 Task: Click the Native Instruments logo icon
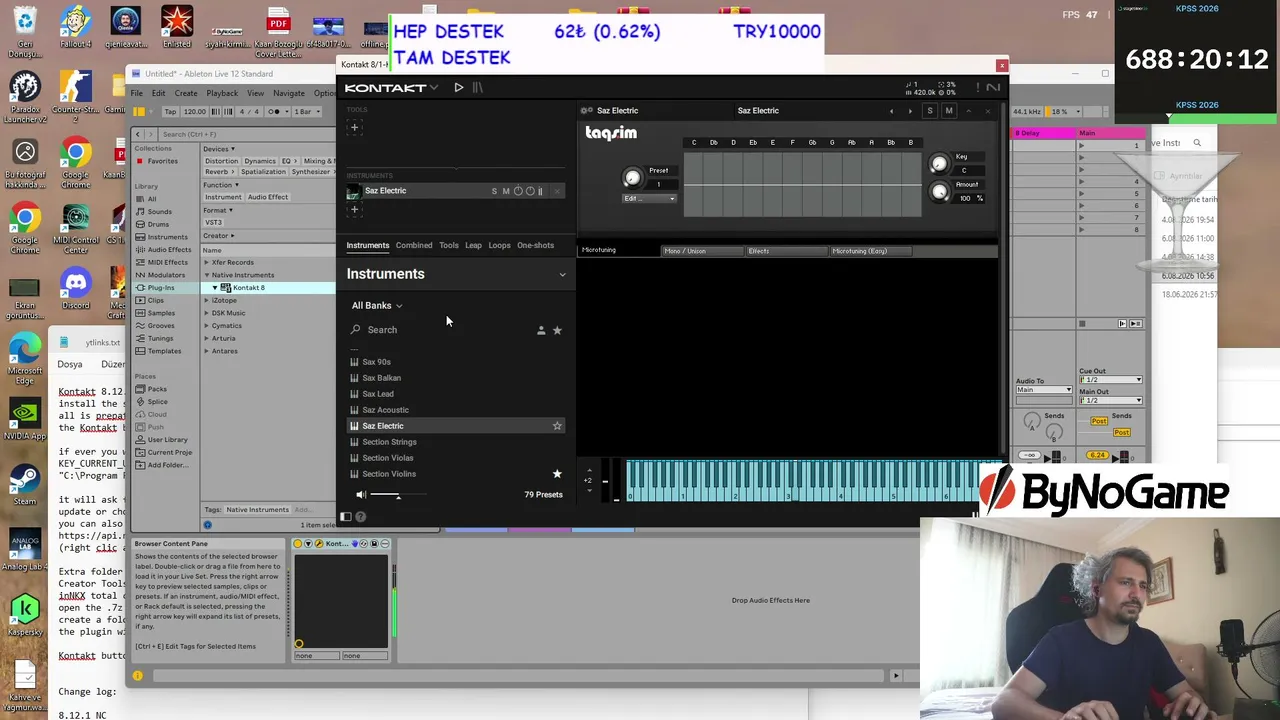tap(992, 88)
